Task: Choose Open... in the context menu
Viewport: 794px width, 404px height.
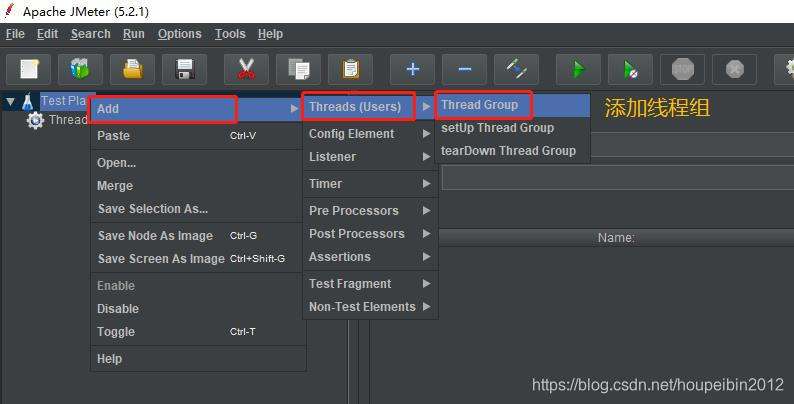Action: (x=198, y=163)
